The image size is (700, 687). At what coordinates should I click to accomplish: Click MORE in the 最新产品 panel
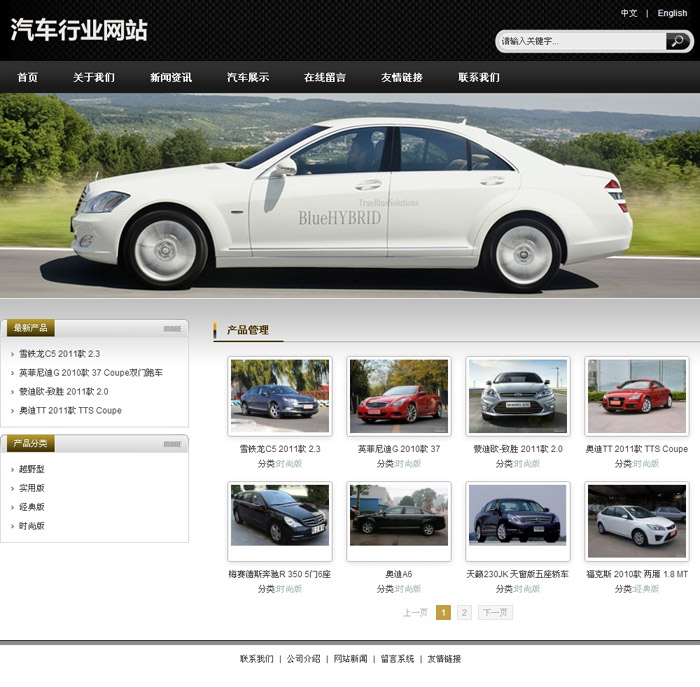pos(172,328)
